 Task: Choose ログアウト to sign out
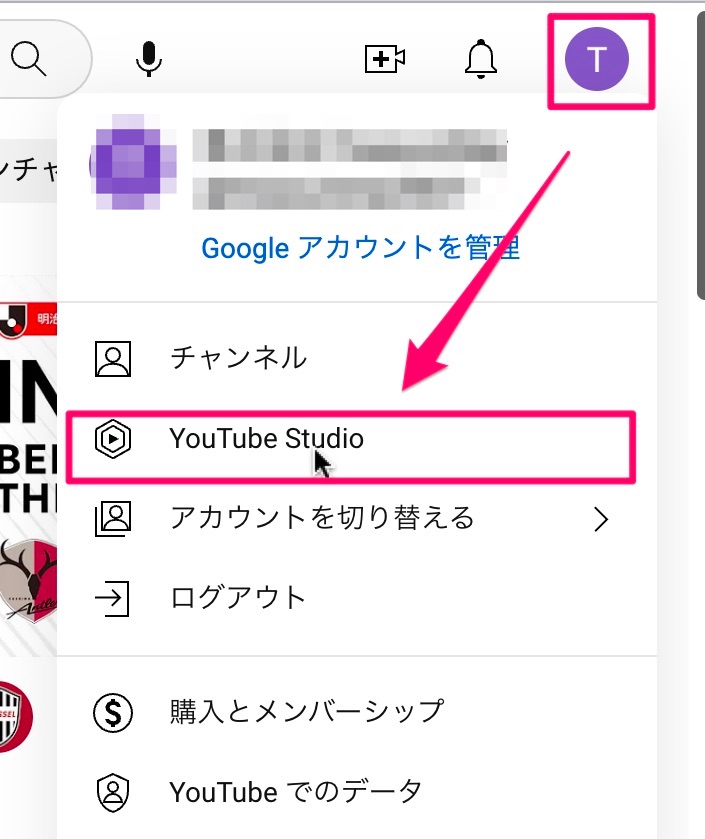coord(357,598)
